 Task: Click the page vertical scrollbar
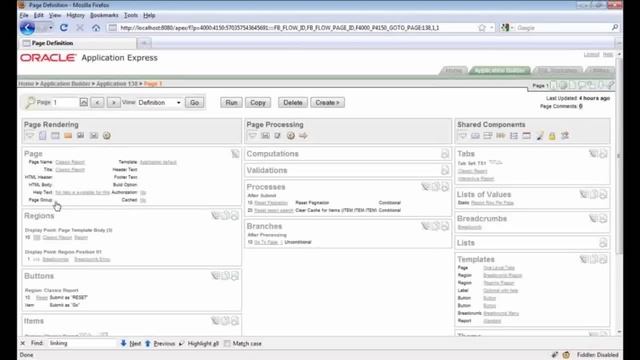click(x=619, y=155)
